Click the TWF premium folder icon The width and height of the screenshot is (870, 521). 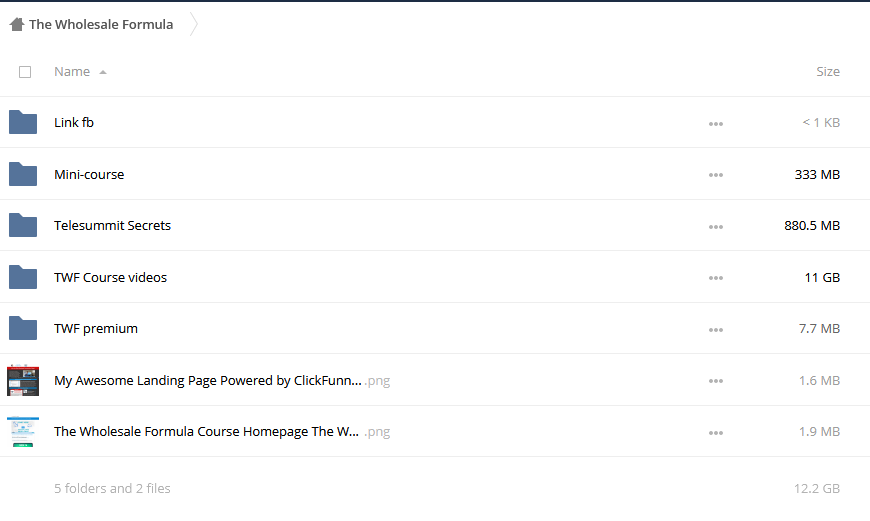[x=23, y=328]
